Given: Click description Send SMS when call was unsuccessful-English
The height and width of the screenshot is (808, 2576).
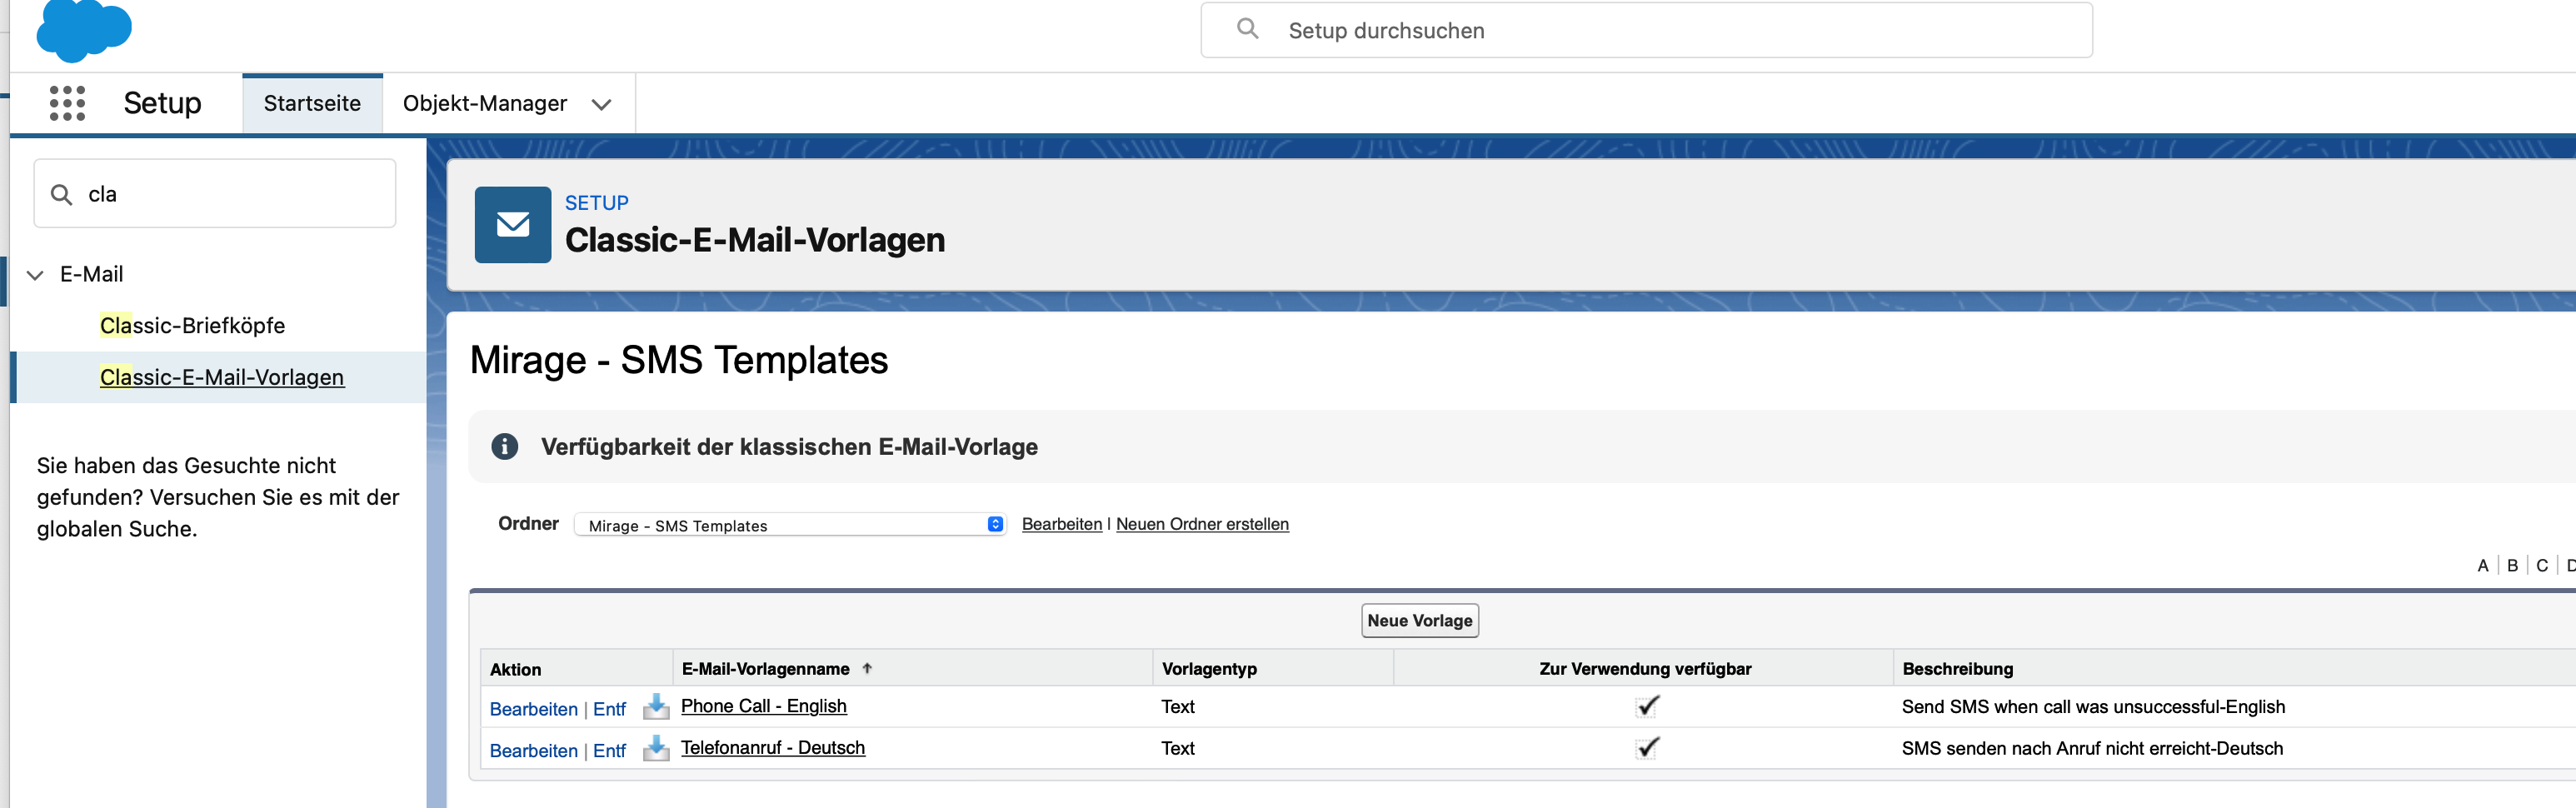Looking at the screenshot, I should point(2093,706).
